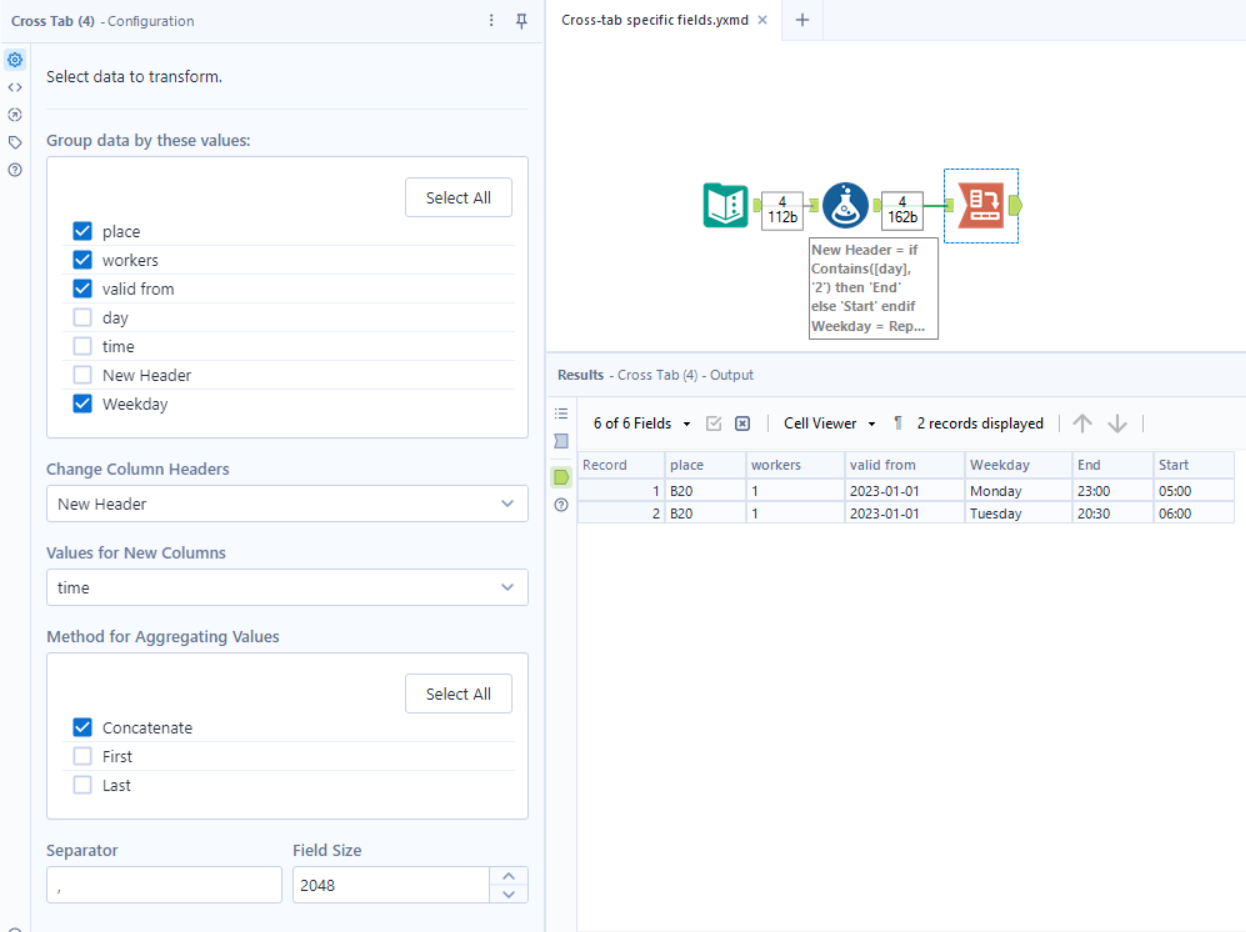This screenshot has height=932, width=1246.
Task: Show metadata view in the Results panel
Action: coord(561,440)
